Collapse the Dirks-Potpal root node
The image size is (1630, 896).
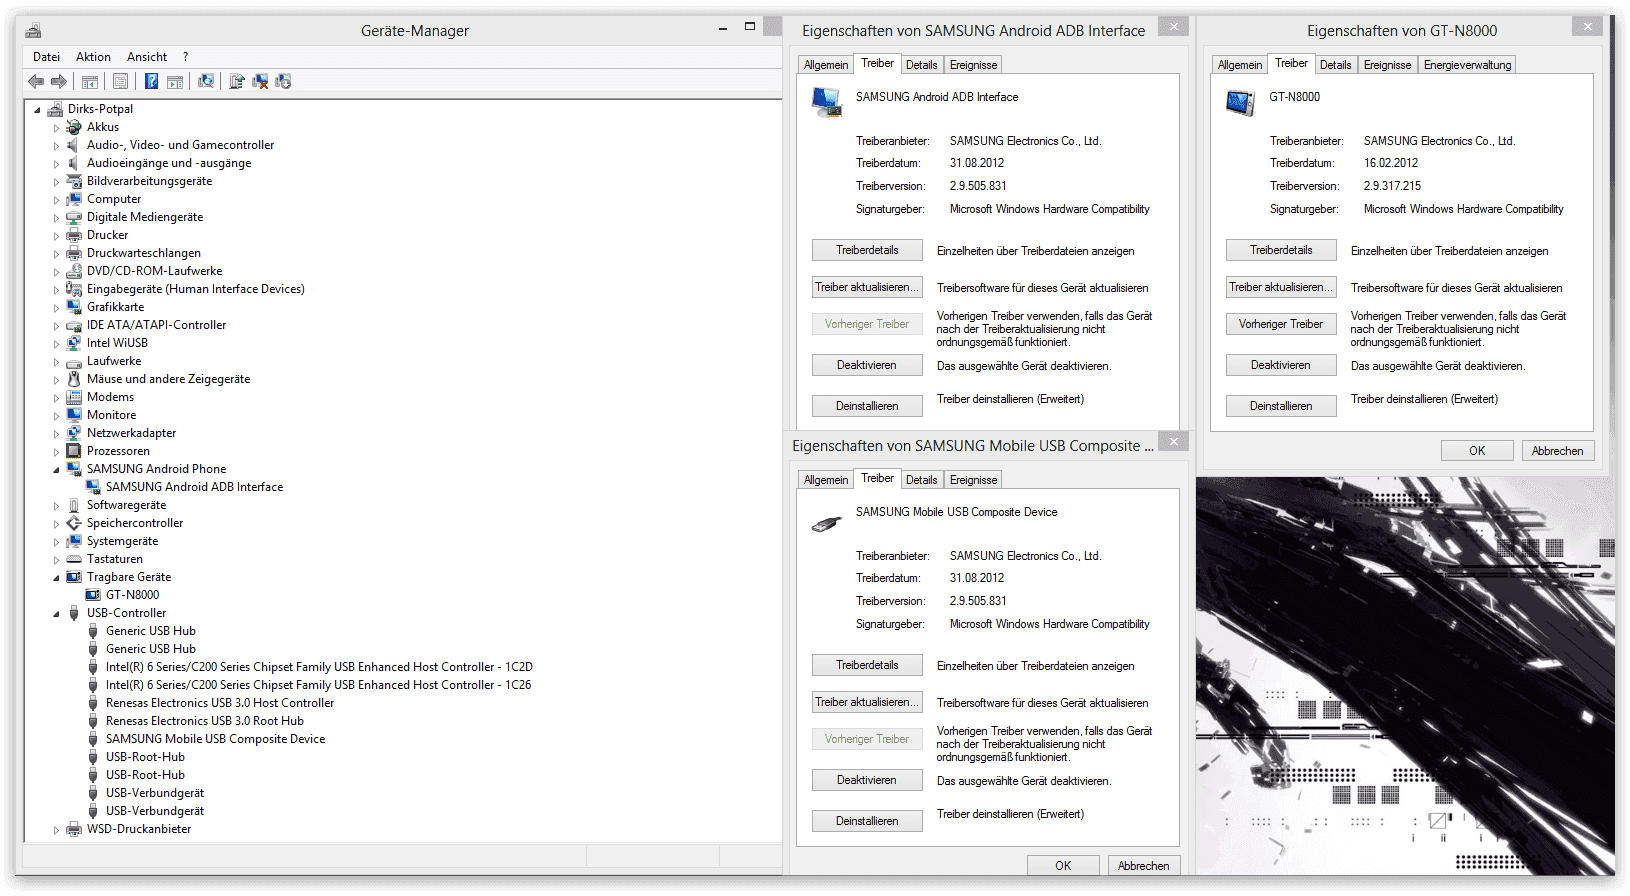tap(37, 110)
